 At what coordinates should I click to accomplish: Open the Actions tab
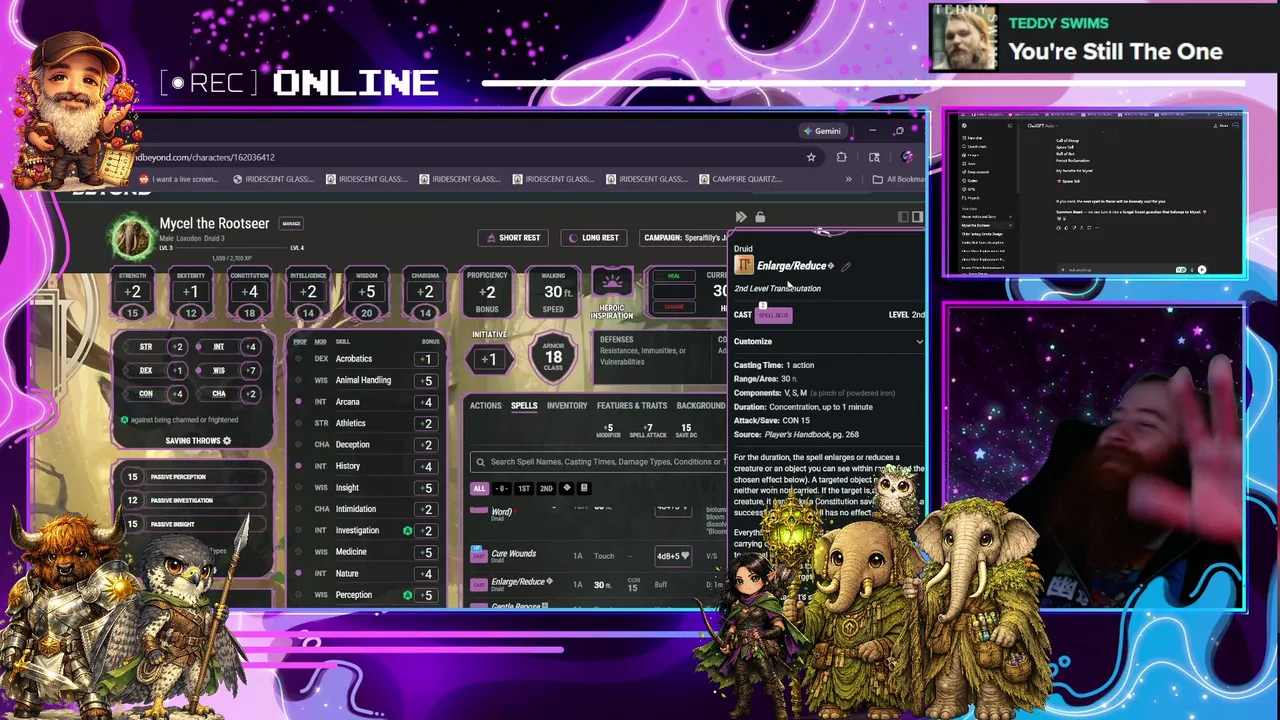pyautogui.click(x=486, y=406)
